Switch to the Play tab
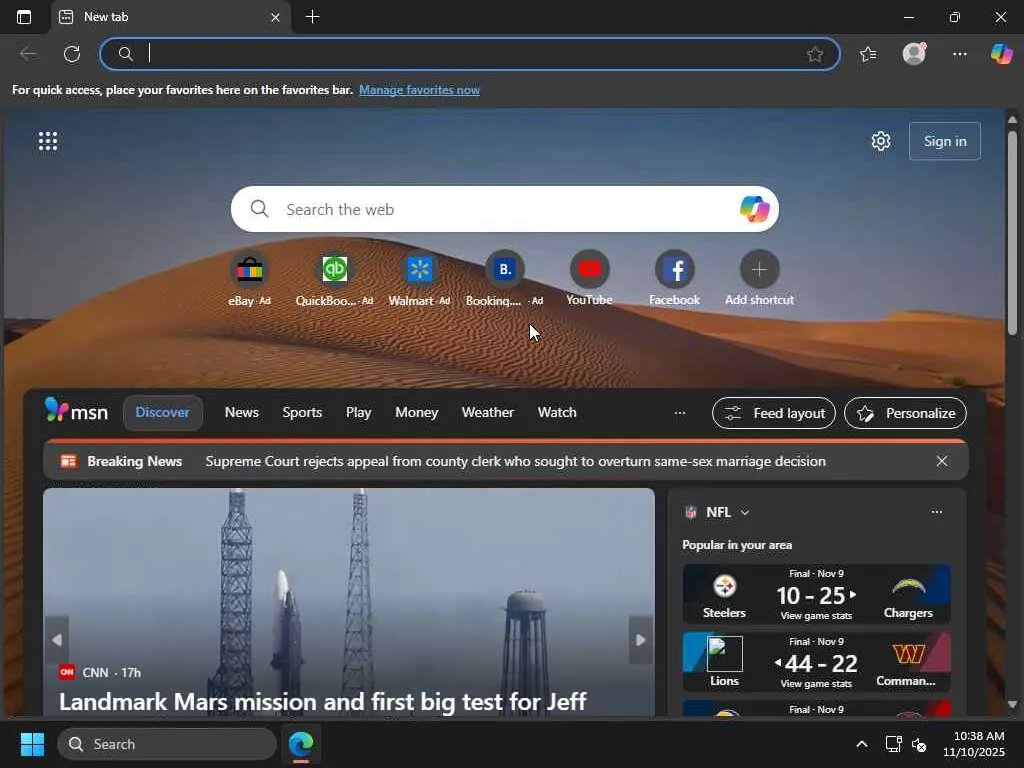Viewport: 1024px width, 768px height. coord(359,413)
